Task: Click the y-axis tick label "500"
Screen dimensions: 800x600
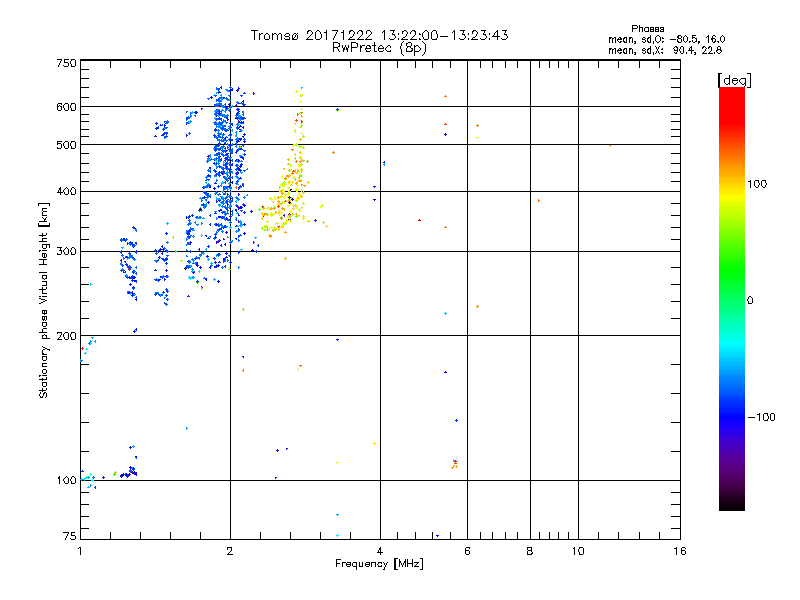Action: coord(66,145)
